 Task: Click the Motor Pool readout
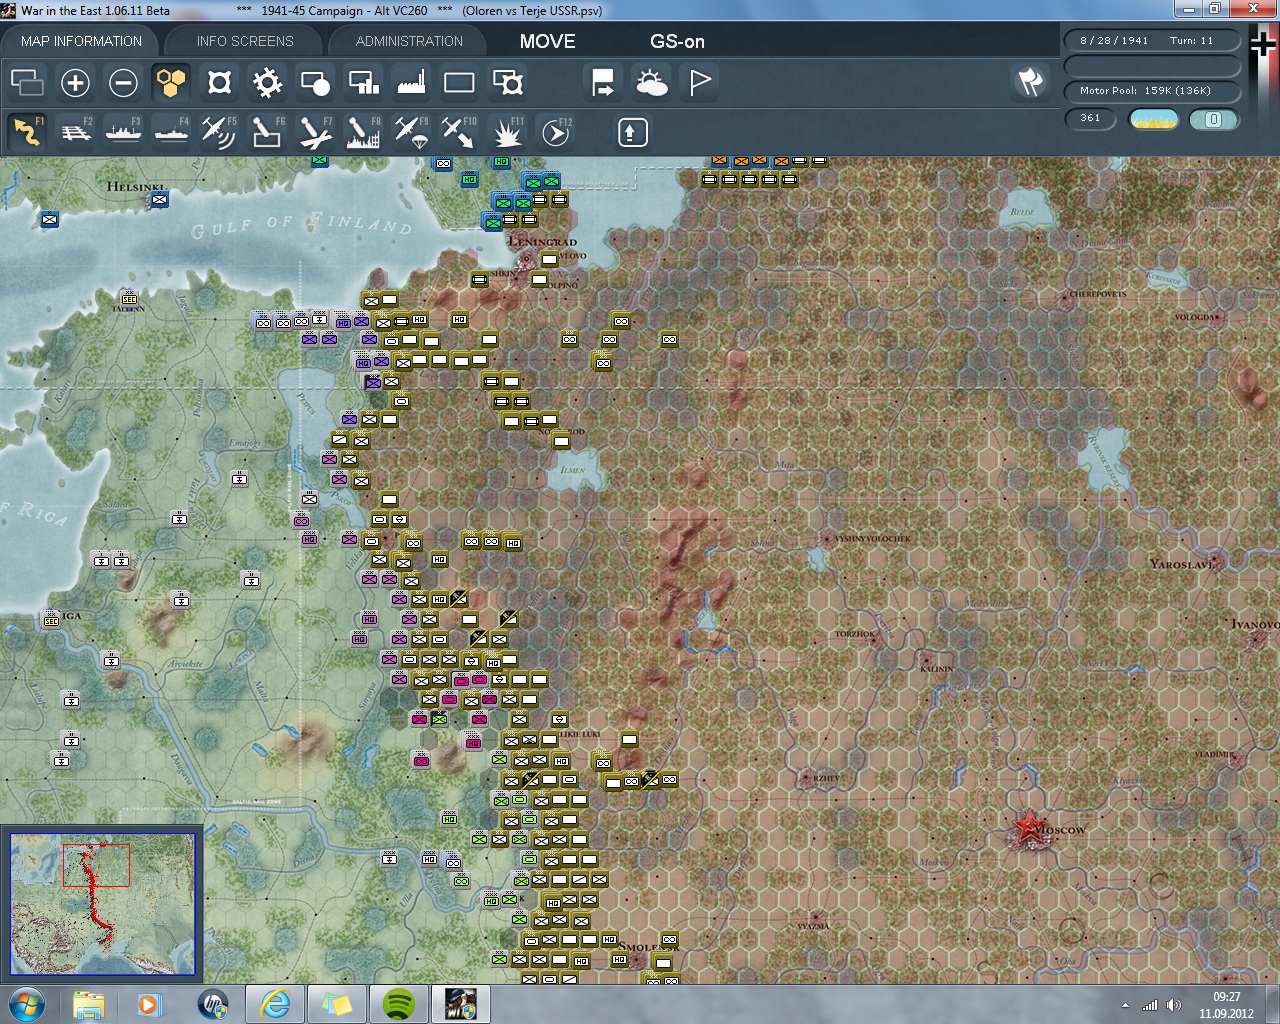click(1152, 91)
